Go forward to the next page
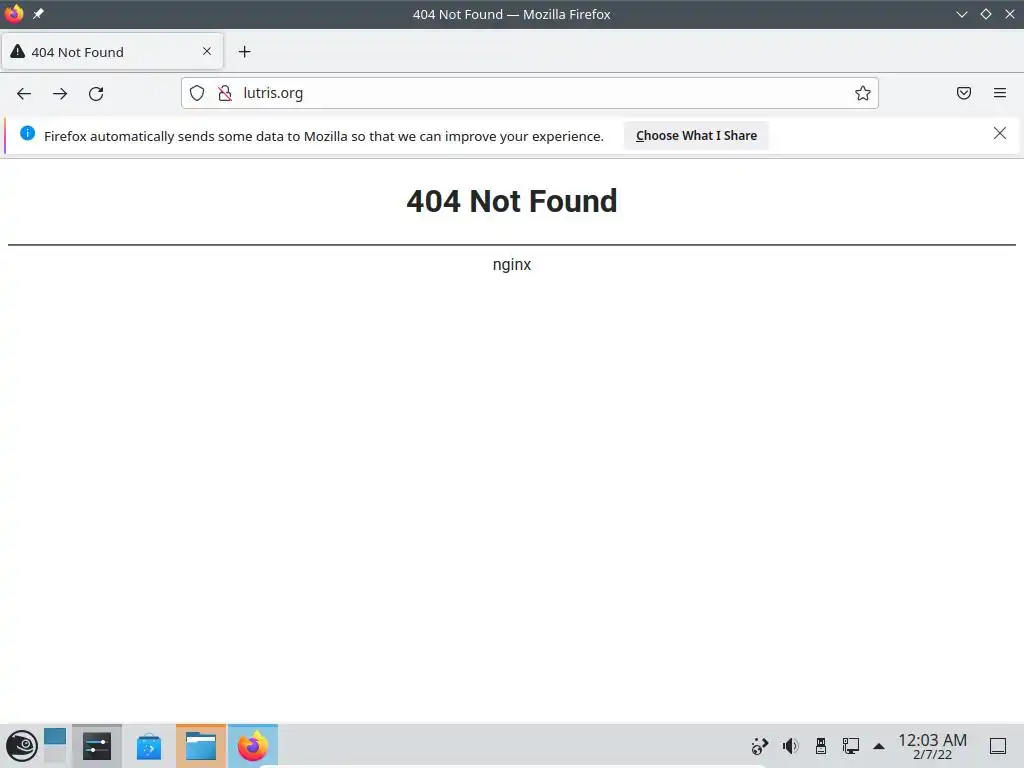This screenshot has height=768, width=1024. point(60,93)
